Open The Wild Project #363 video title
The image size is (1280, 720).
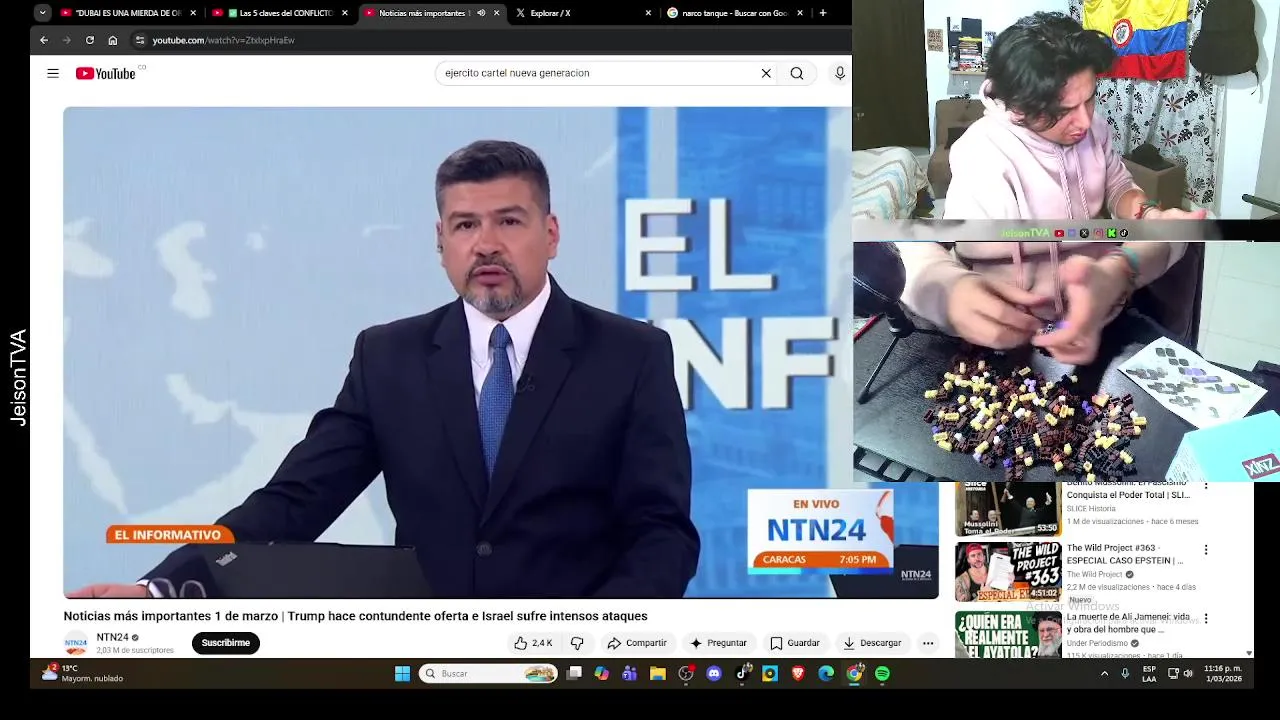(1125, 554)
